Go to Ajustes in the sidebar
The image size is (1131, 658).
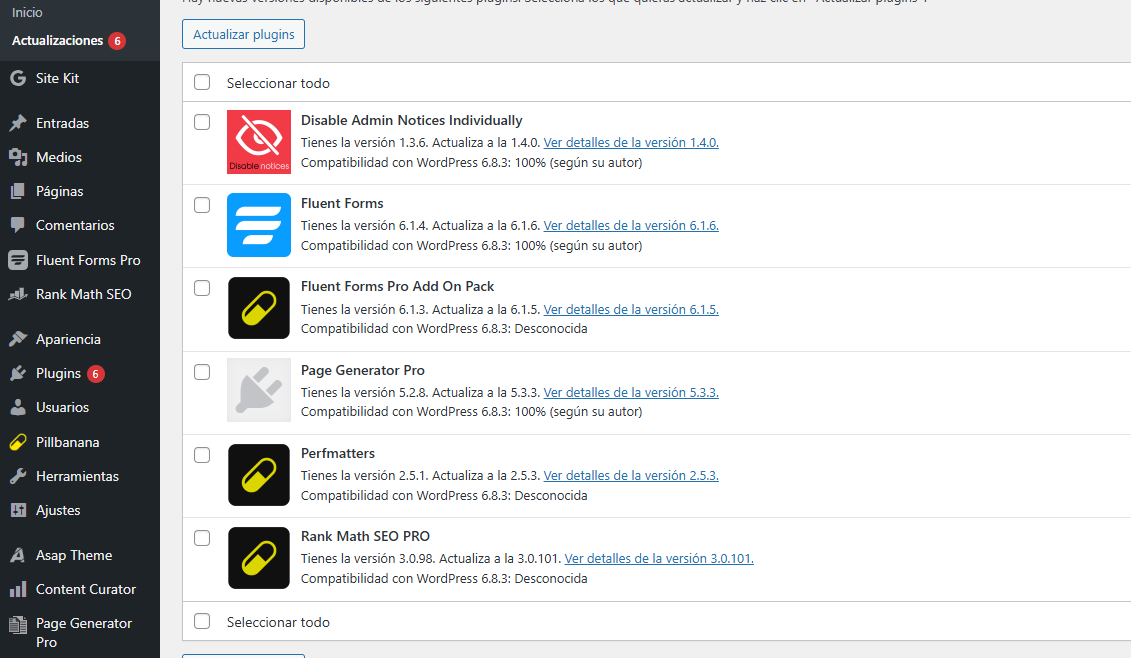click(58, 510)
